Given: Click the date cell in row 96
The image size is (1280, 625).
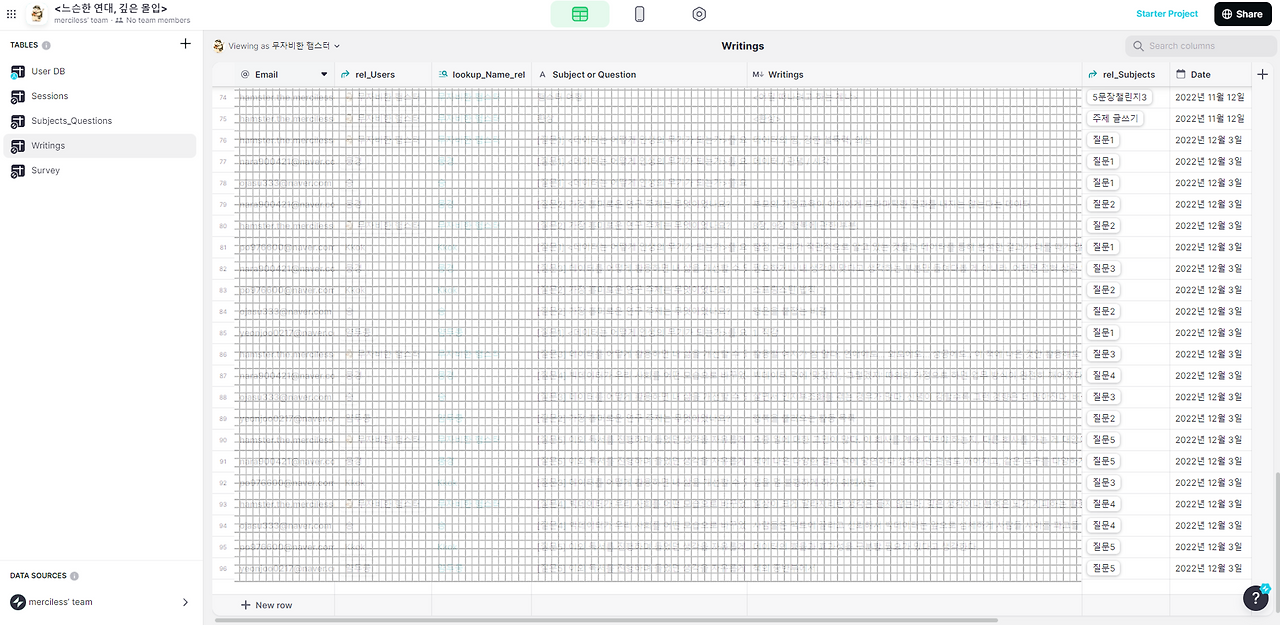Looking at the screenshot, I should [x=1210, y=568].
